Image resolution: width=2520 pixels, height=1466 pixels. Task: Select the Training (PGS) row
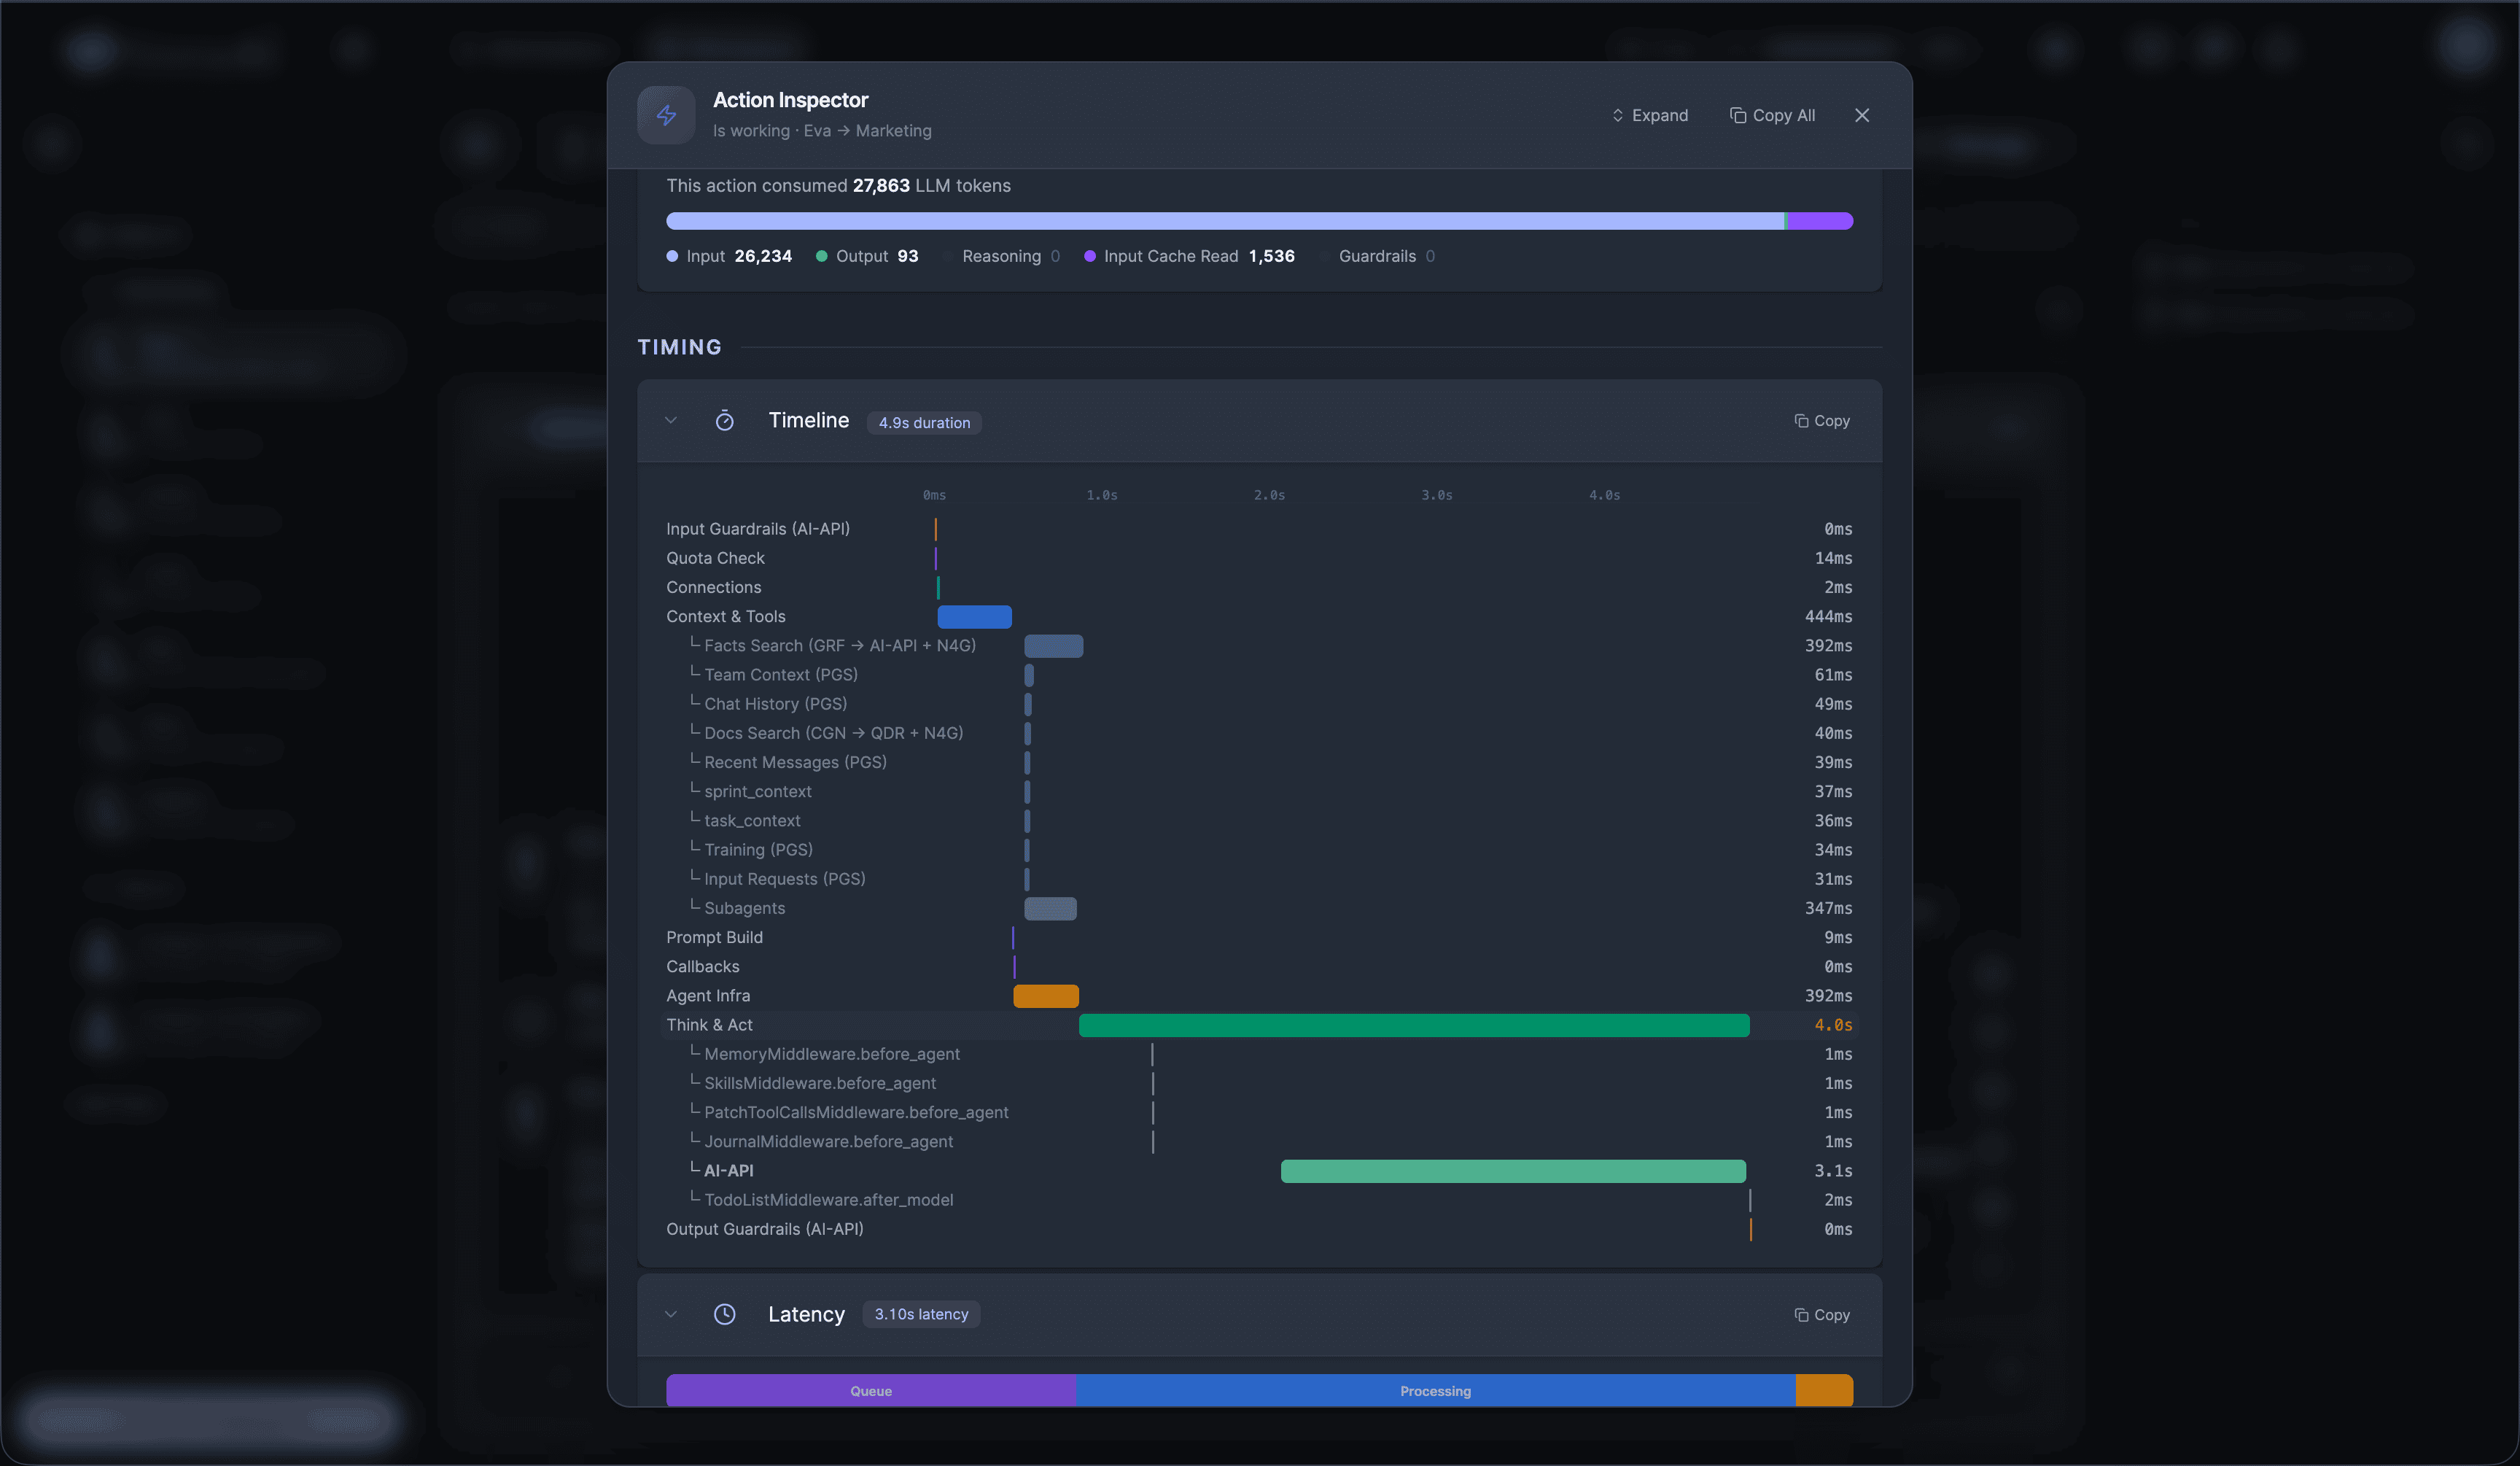(1259, 850)
